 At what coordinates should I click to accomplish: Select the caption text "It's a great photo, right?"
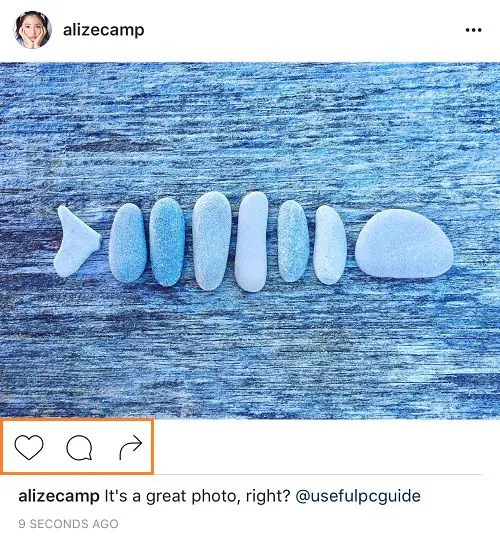click(197, 496)
